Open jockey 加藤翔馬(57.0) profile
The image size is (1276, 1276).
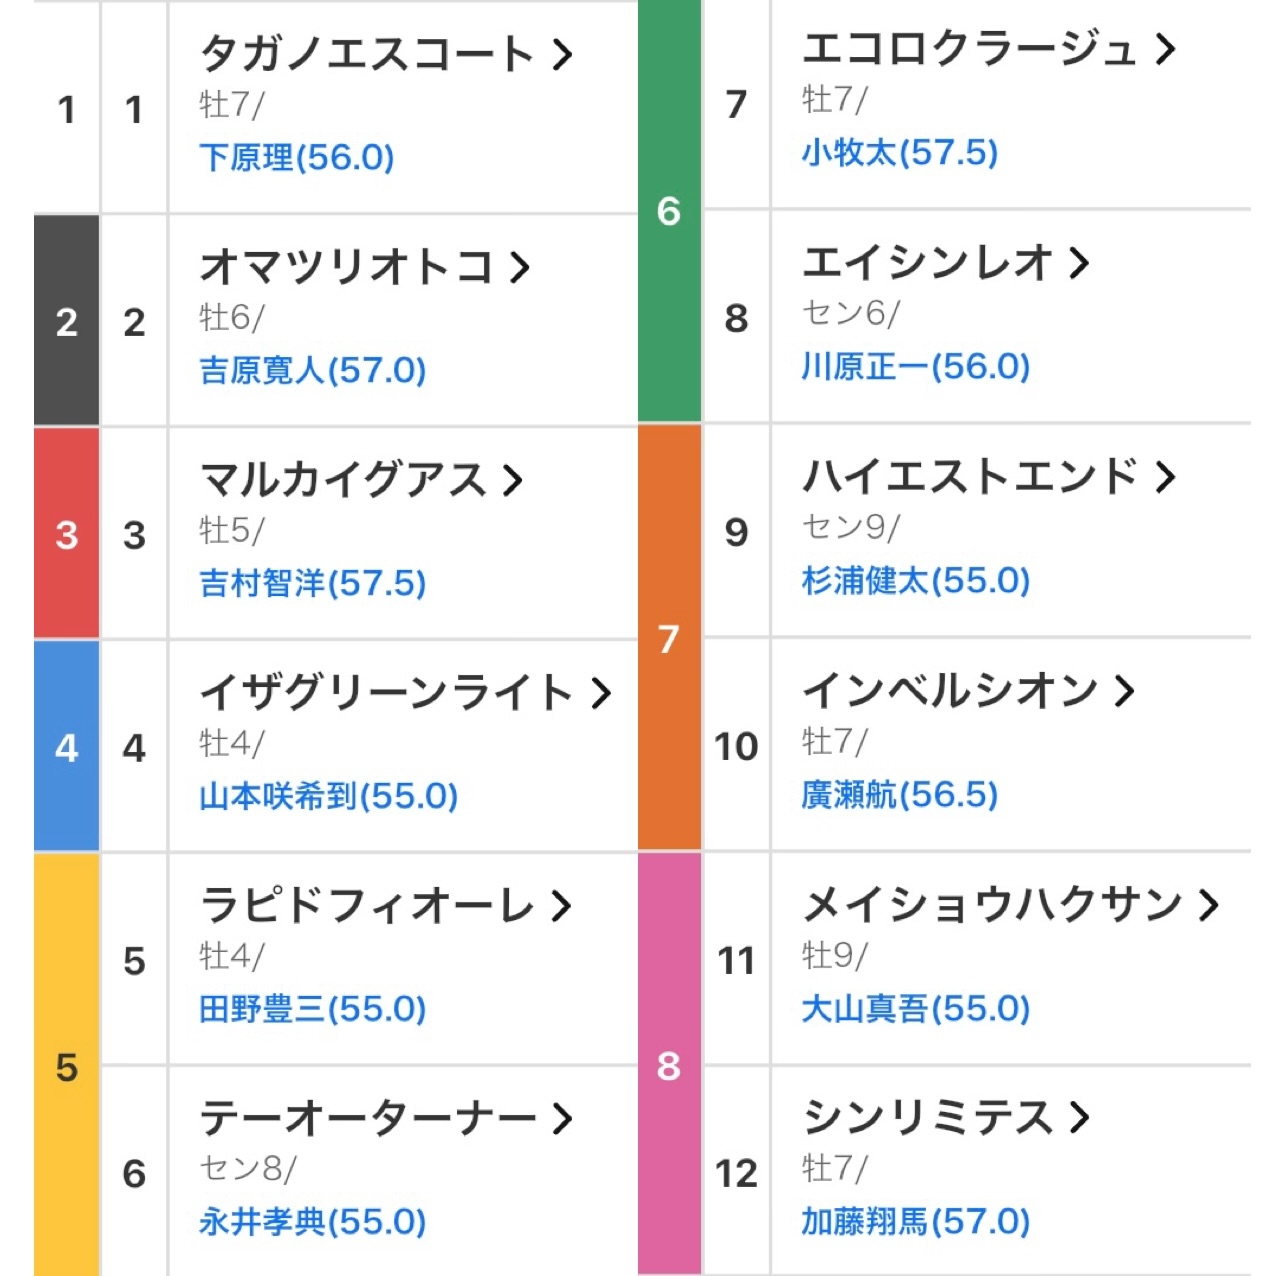pos(916,1221)
